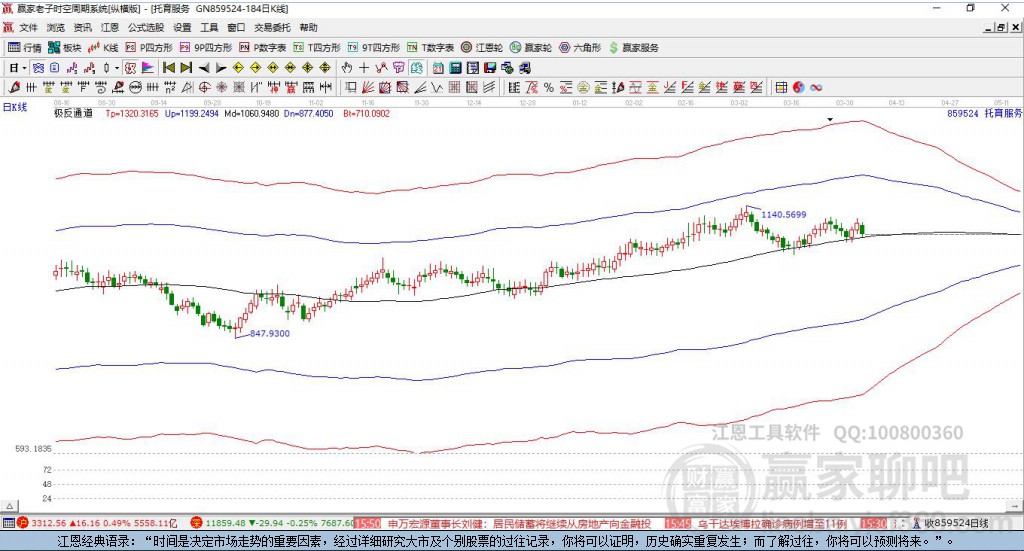Open the calculator icon in toolbar
The image size is (1024, 551).
click(455, 68)
